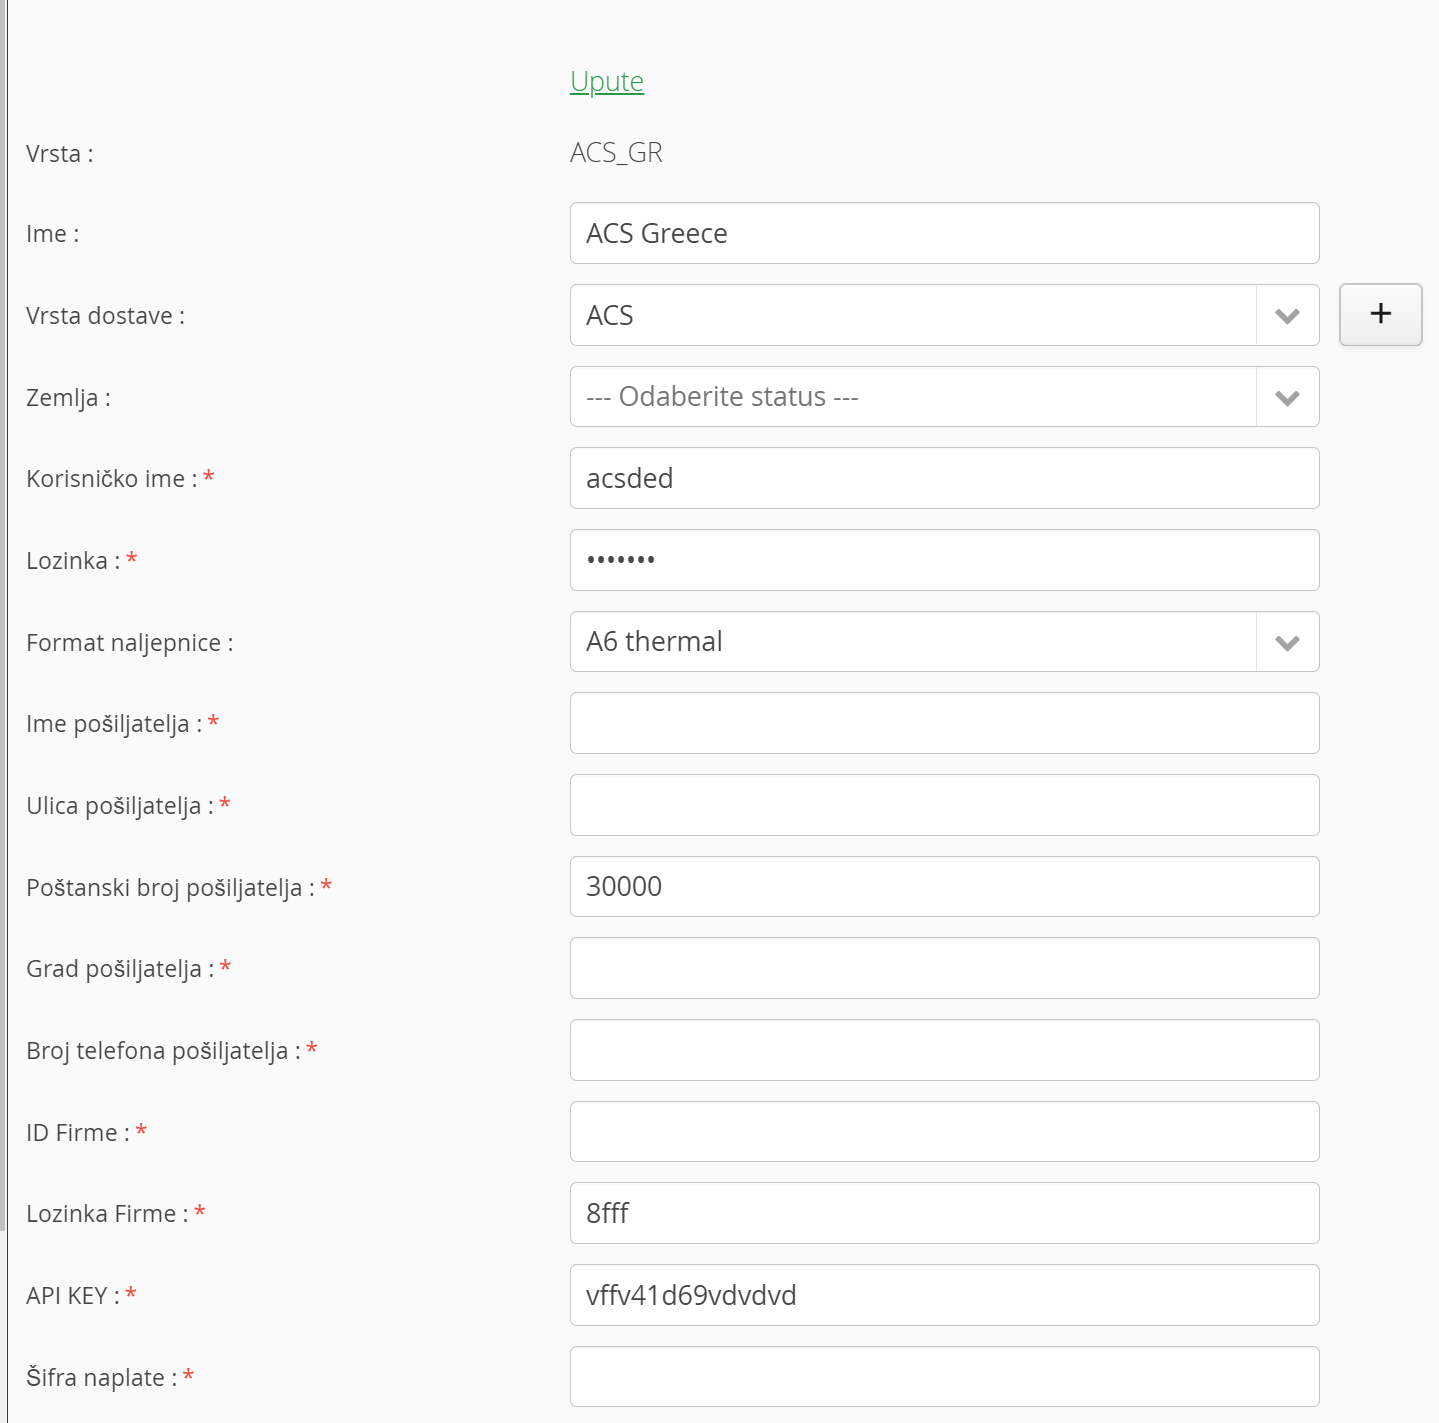Select the ID Firme input field
Screen dimensions: 1439x1423
pos(944,1132)
